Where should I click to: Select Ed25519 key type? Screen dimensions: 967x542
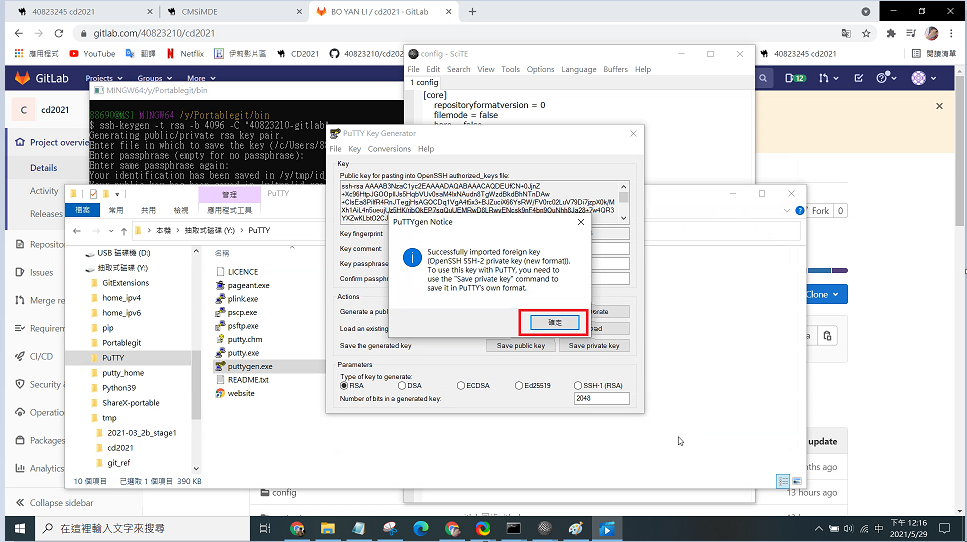(532, 386)
